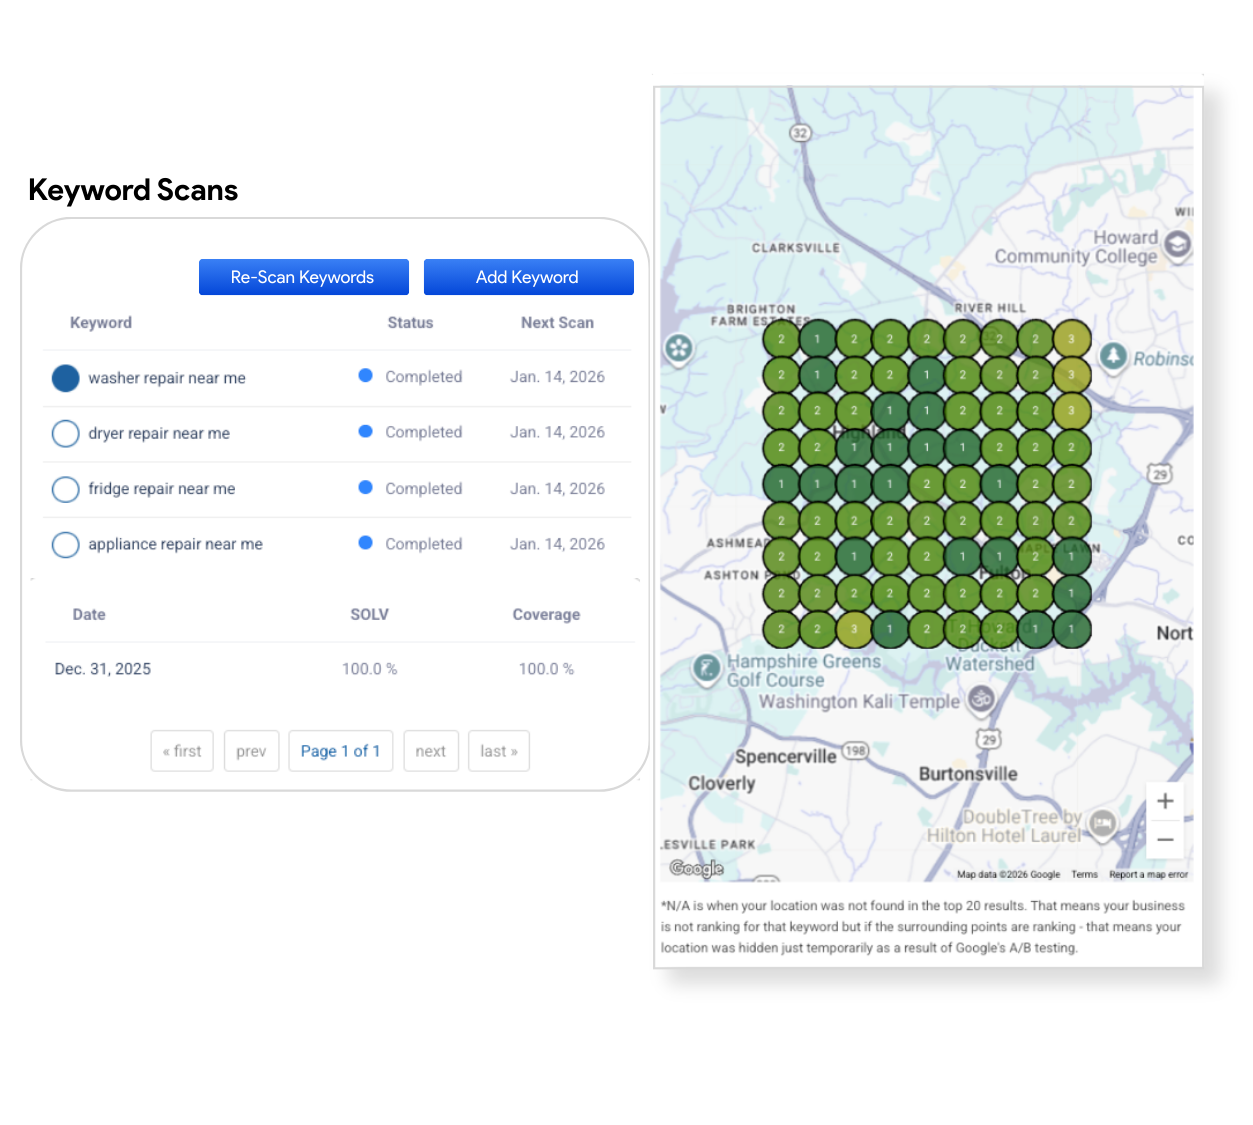Select the fridge repair near me radio
Image resolution: width=1253 pixels, height=1125 pixels.
pyautogui.click(x=66, y=489)
